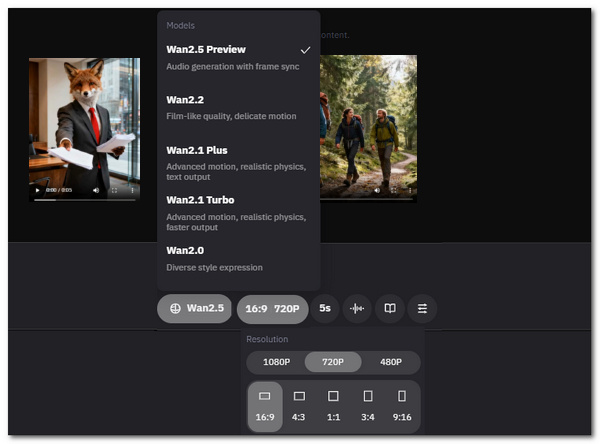Image resolution: width=600 pixels, height=444 pixels.
Task: Open the advanced settings sliders icon
Action: [x=422, y=309]
